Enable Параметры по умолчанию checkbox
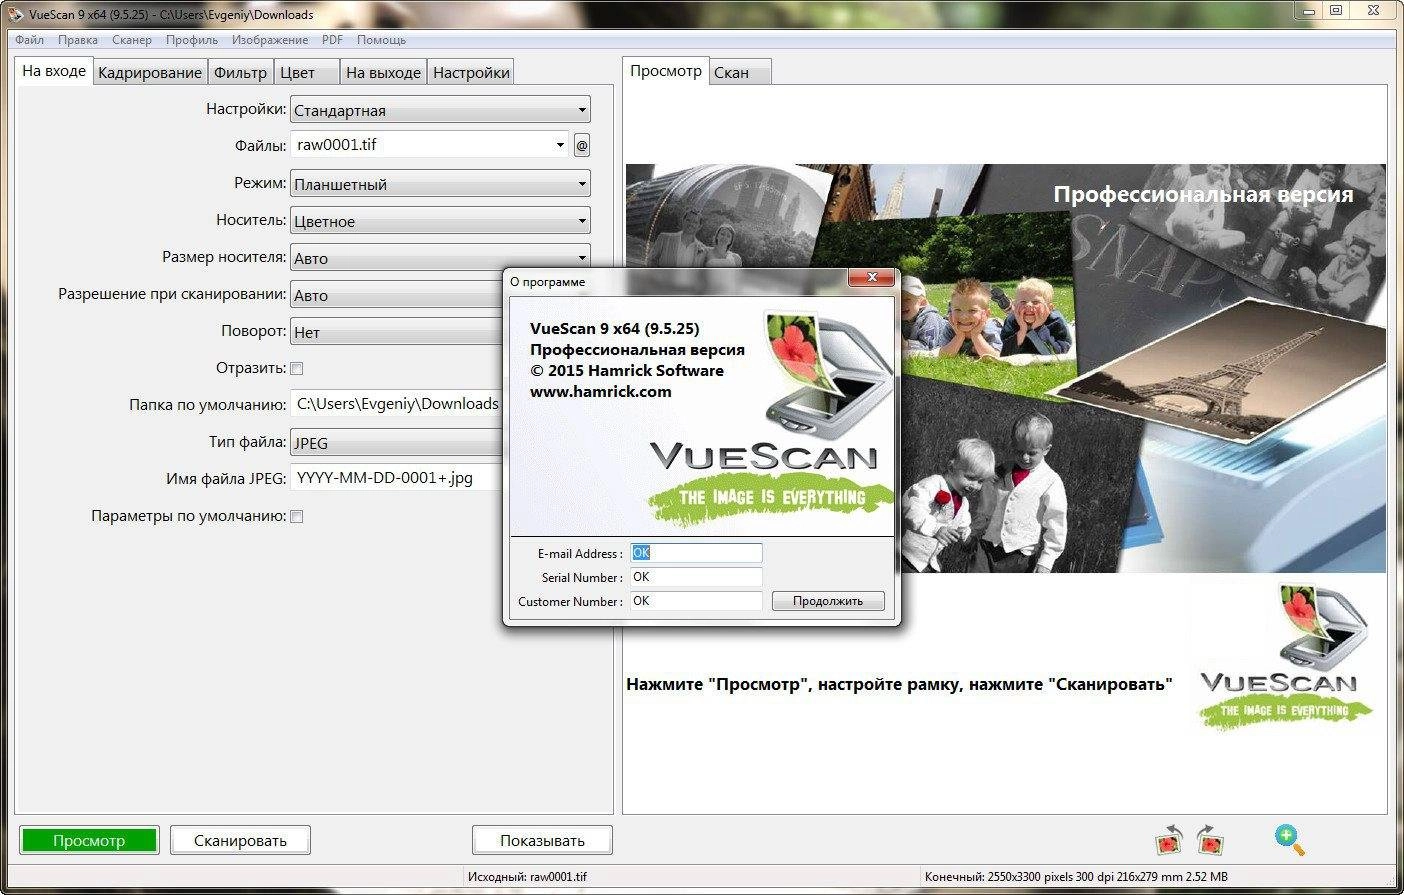The image size is (1404, 895). click(x=297, y=516)
